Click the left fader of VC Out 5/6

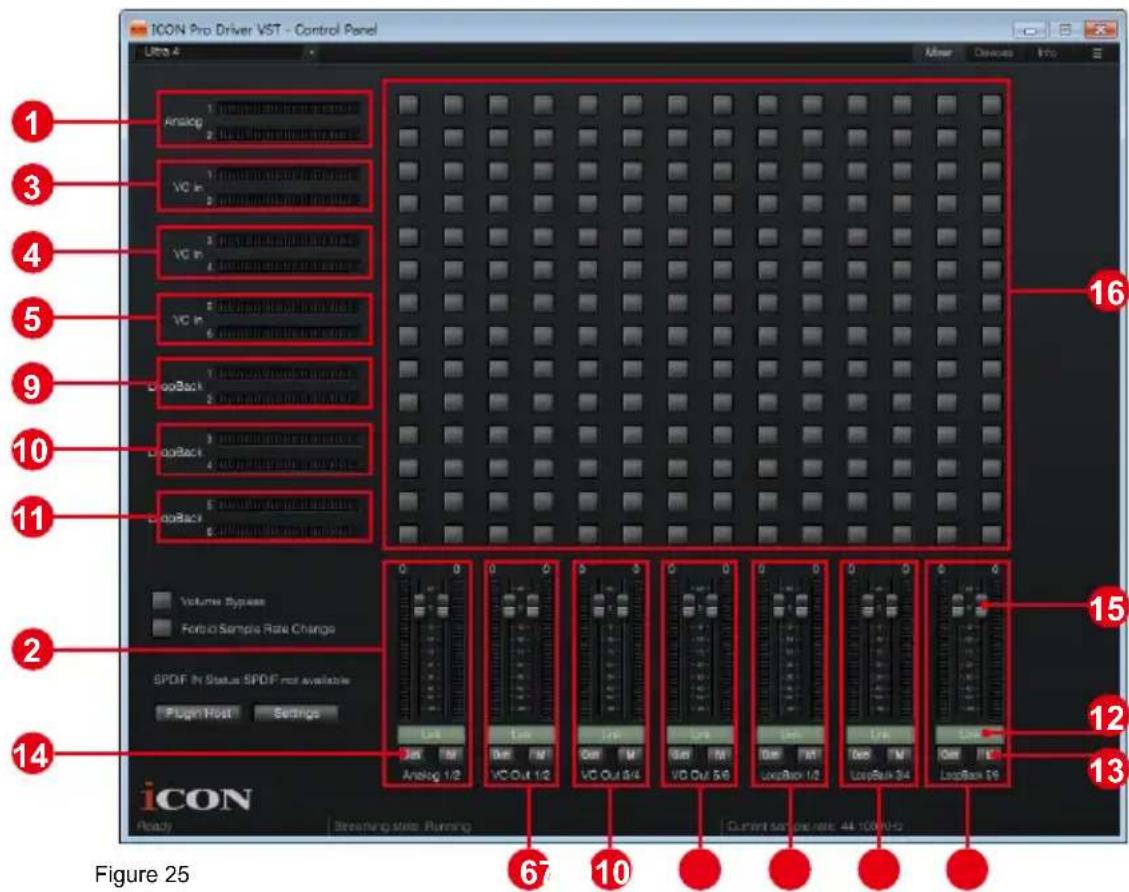click(688, 605)
